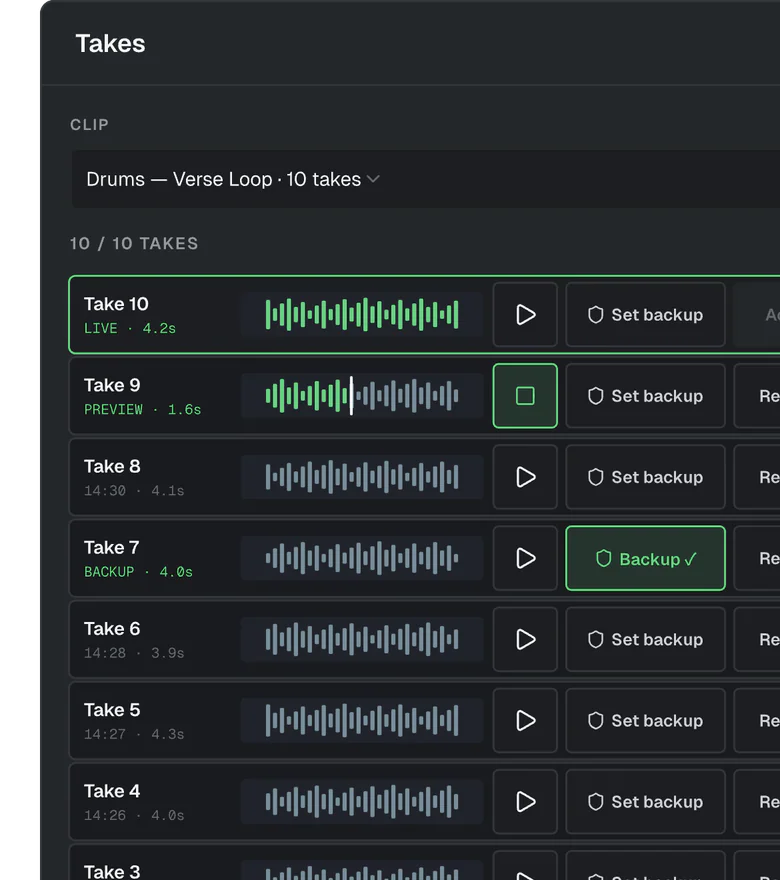The image size is (780, 880).
Task: Play Take 7 preview
Action: pyautogui.click(x=525, y=558)
